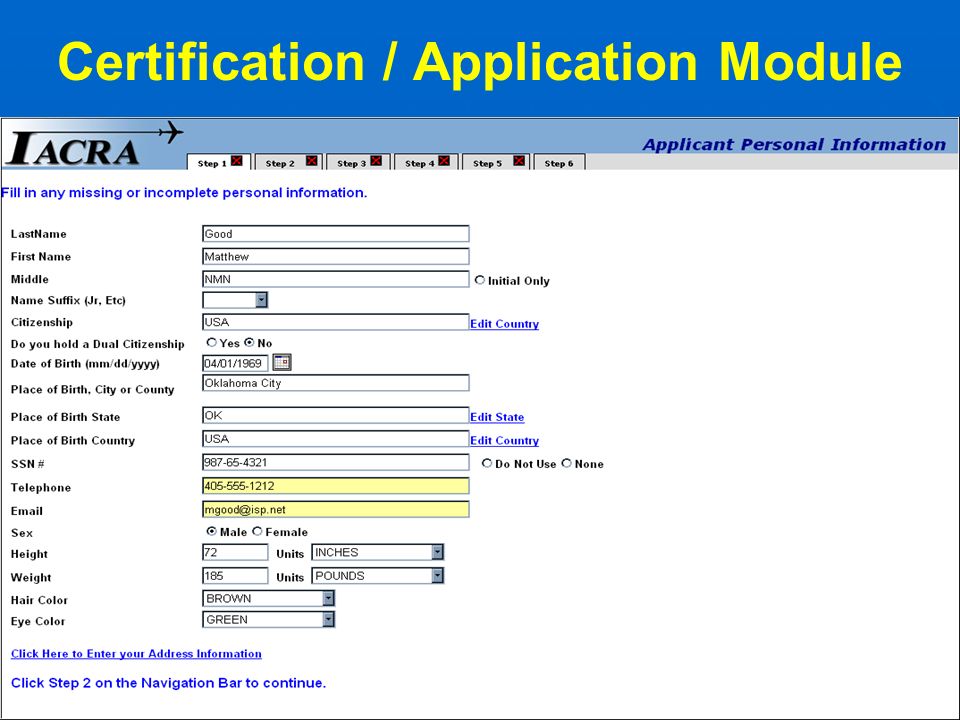The height and width of the screenshot is (720, 960).
Task: Click the Click Step 2 on the Navigation Bar text
Action: [168, 683]
